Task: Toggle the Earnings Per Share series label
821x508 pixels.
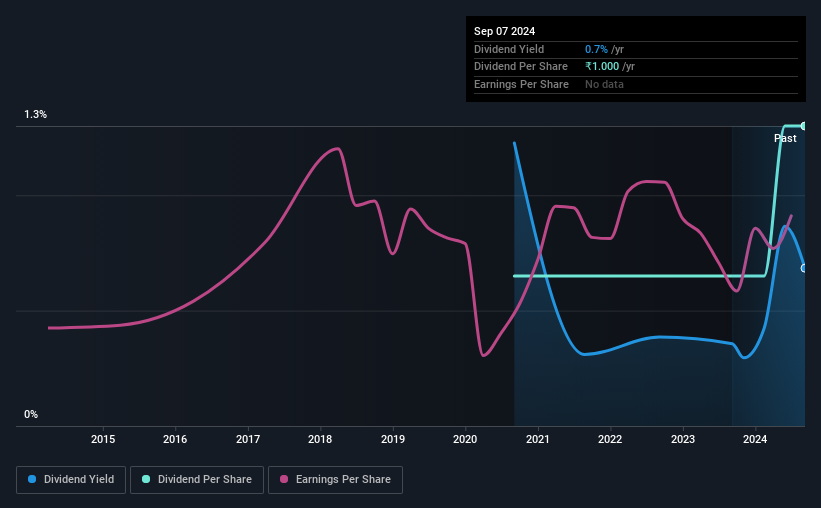Action: pos(342,480)
